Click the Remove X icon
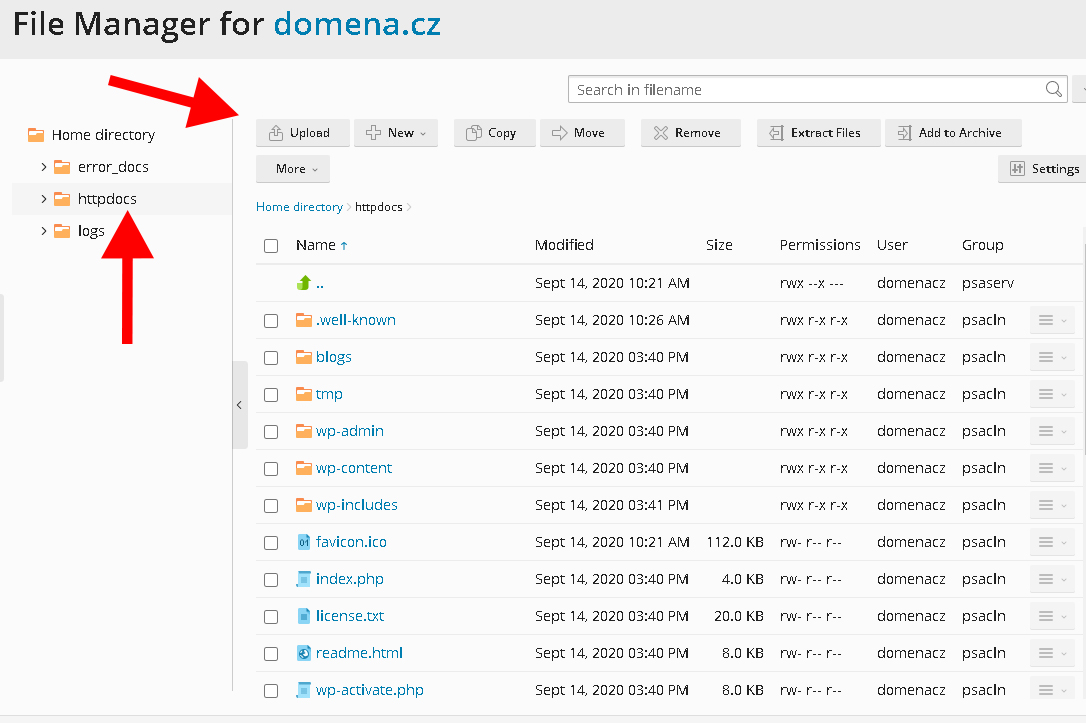Viewport: 1086px width, 723px height. [x=661, y=133]
